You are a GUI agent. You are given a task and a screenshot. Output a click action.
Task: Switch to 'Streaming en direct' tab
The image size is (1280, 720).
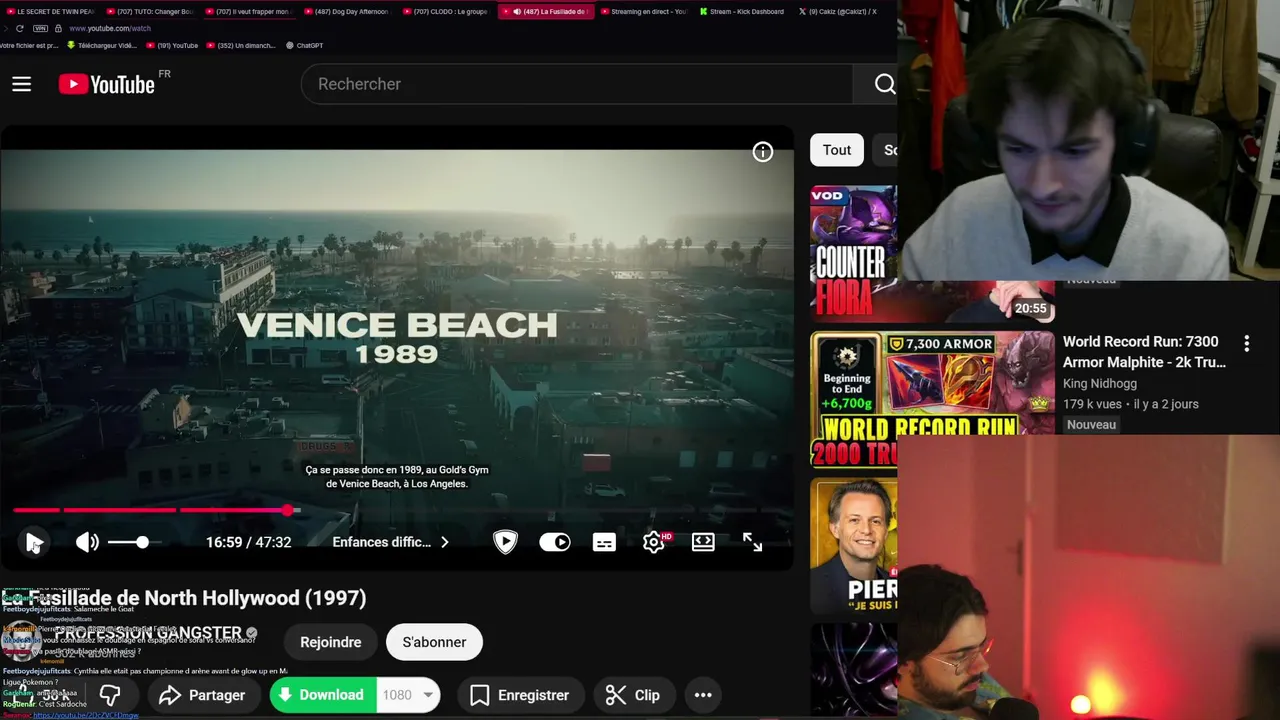643,12
